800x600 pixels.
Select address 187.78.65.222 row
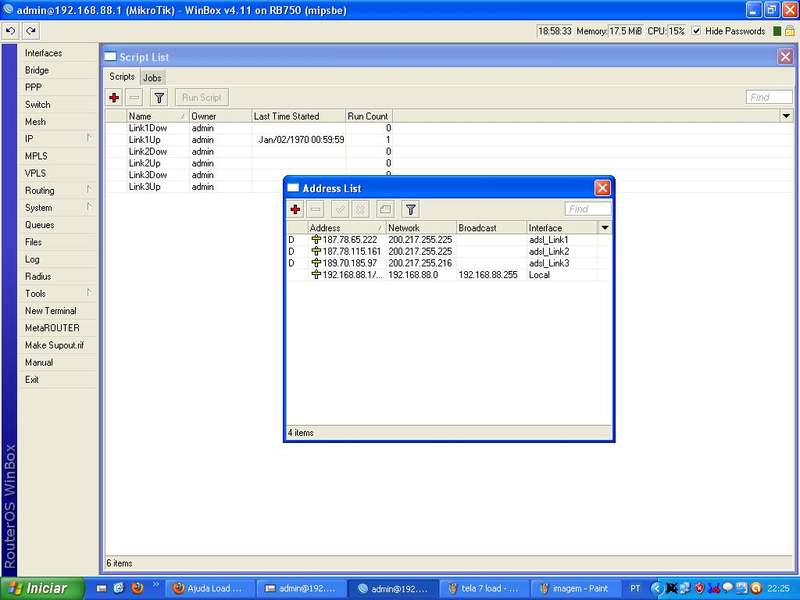point(449,239)
